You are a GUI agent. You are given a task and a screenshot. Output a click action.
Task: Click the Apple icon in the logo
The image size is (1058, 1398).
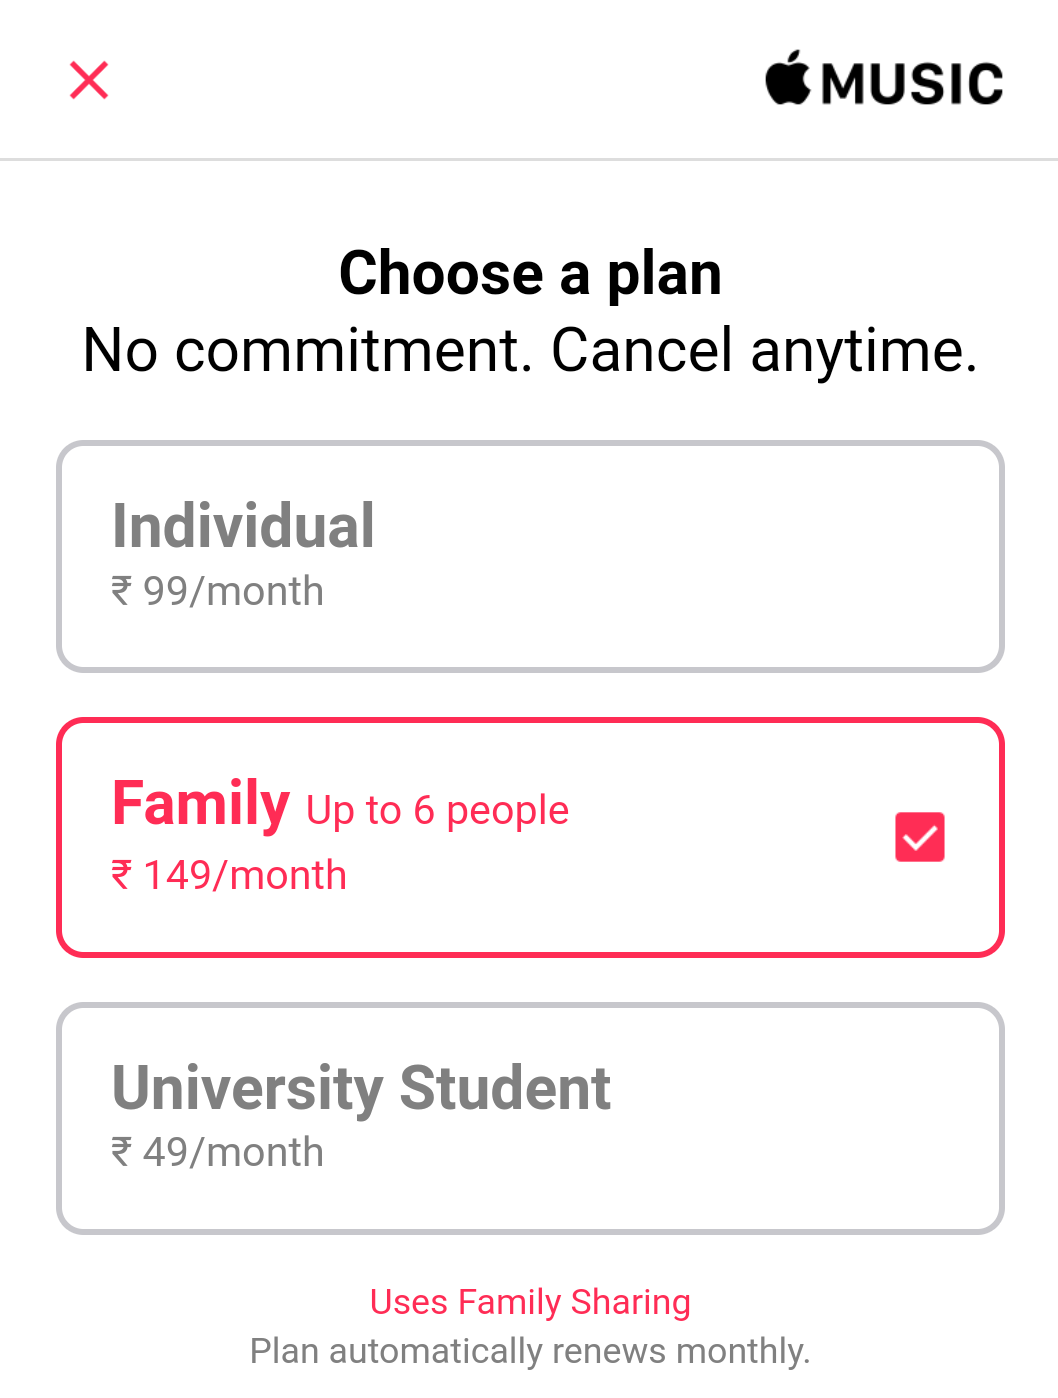pos(788,77)
